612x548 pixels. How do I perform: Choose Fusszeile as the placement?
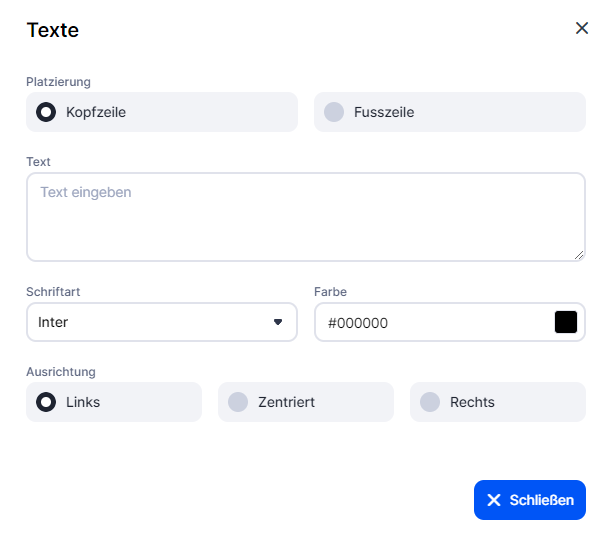334,112
